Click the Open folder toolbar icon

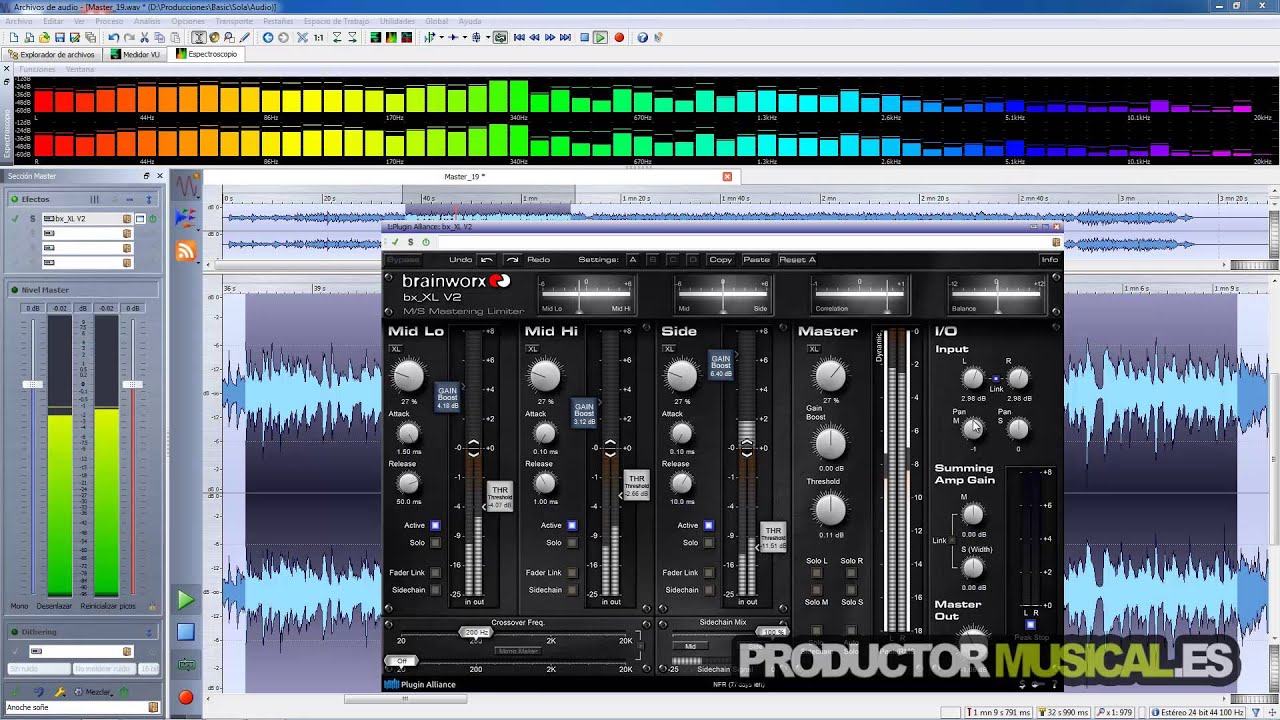point(44,37)
